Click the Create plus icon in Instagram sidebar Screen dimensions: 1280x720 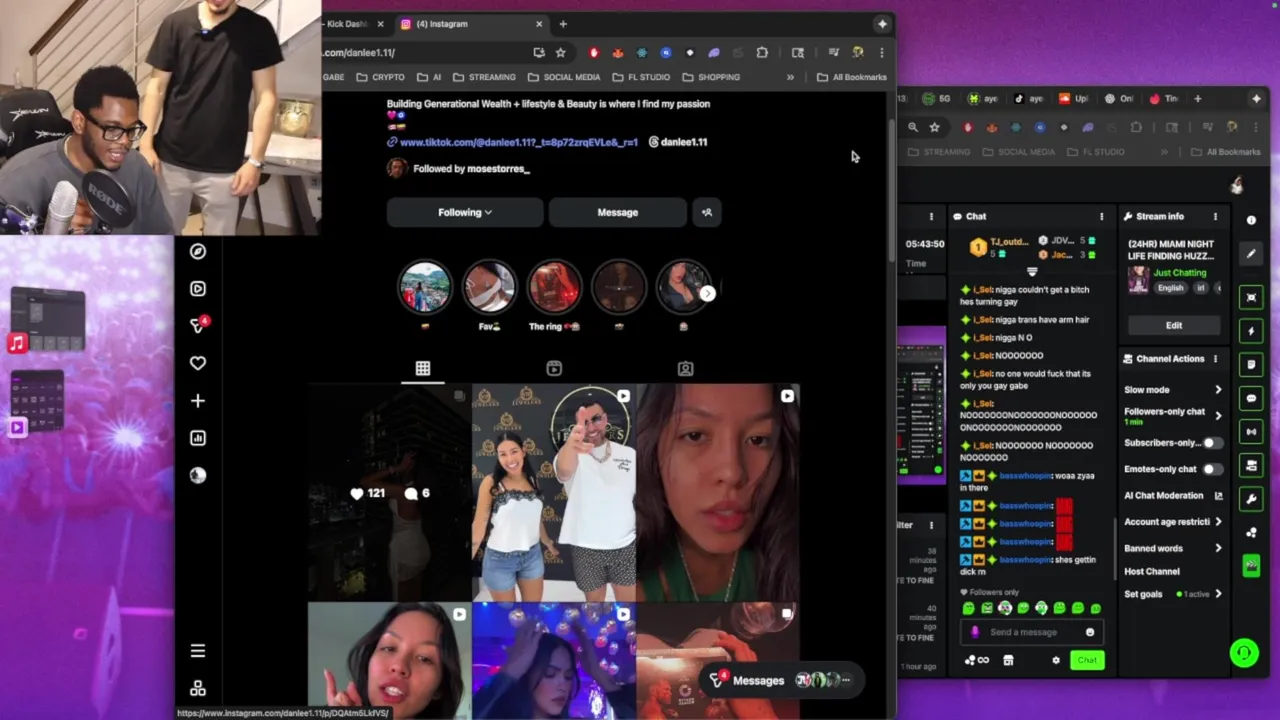pyautogui.click(x=198, y=401)
